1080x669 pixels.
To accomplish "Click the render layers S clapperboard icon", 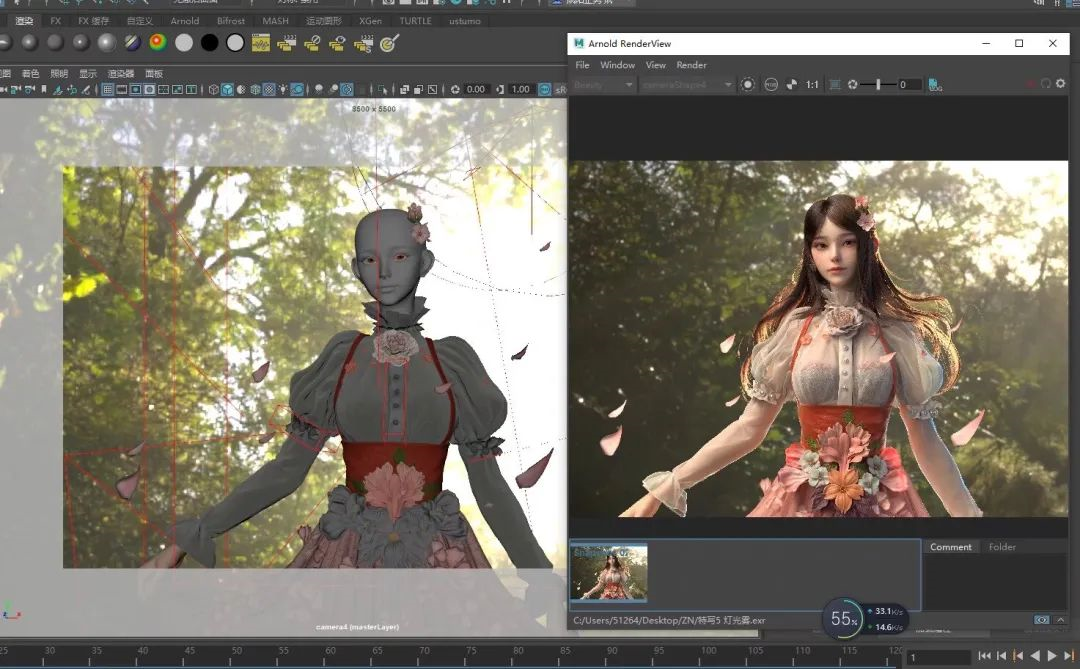I will [364, 43].
